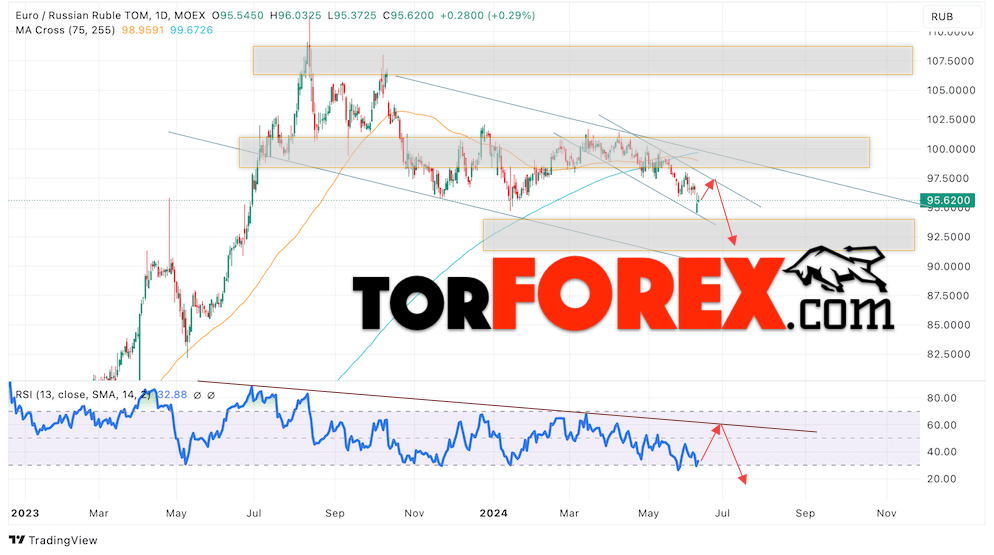
Task: Click the 97.5000 price axis label
Action: coord(950,178)
